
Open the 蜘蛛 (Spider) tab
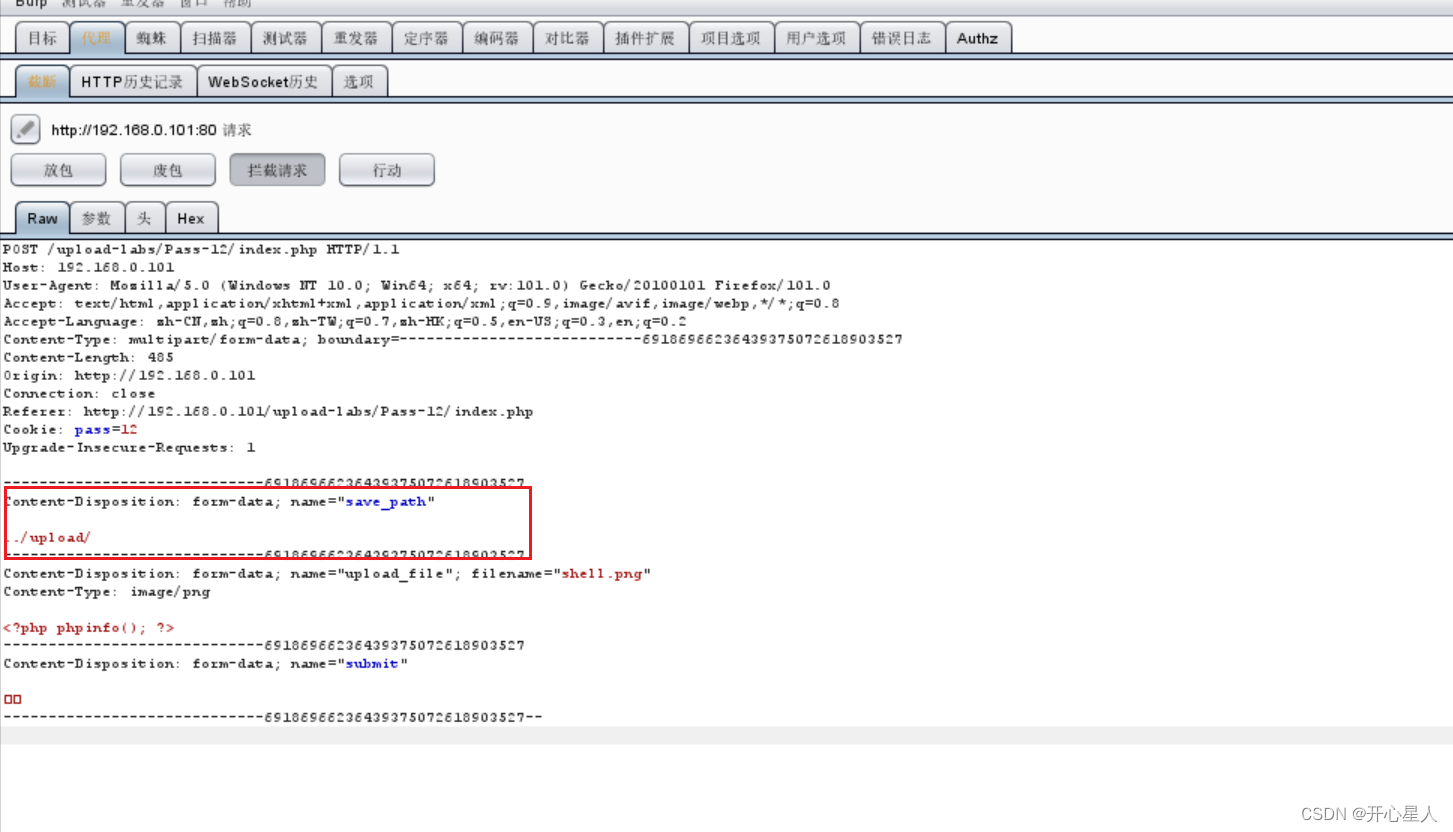[152, 38]
